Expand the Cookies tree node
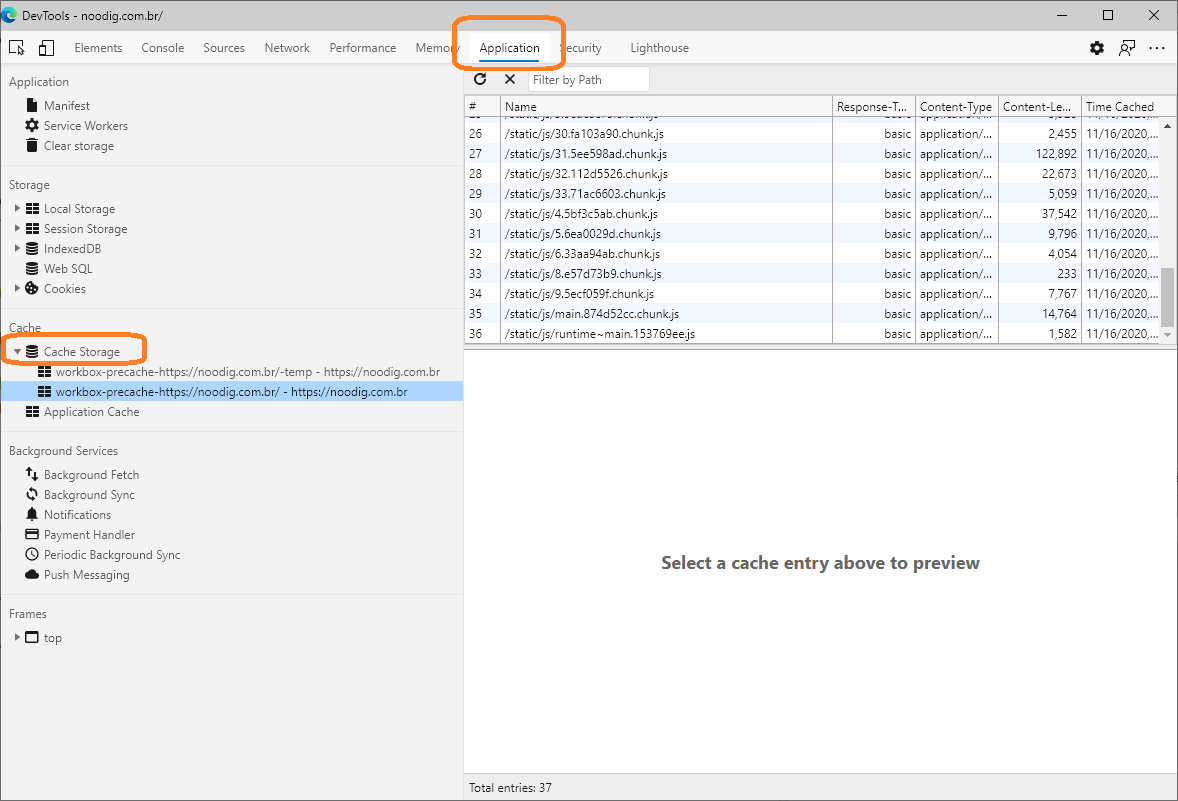Screen dimensions: 1178x801 17,289
